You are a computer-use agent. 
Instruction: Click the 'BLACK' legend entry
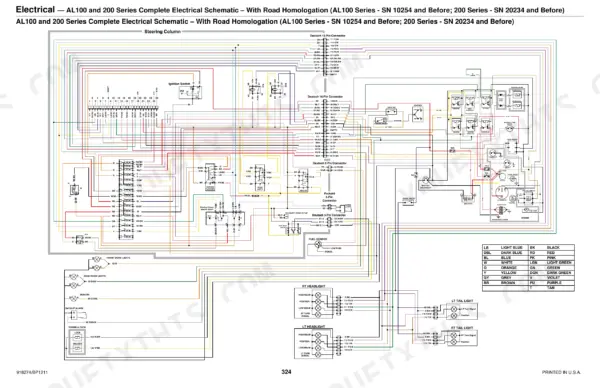tap(553, 248)
